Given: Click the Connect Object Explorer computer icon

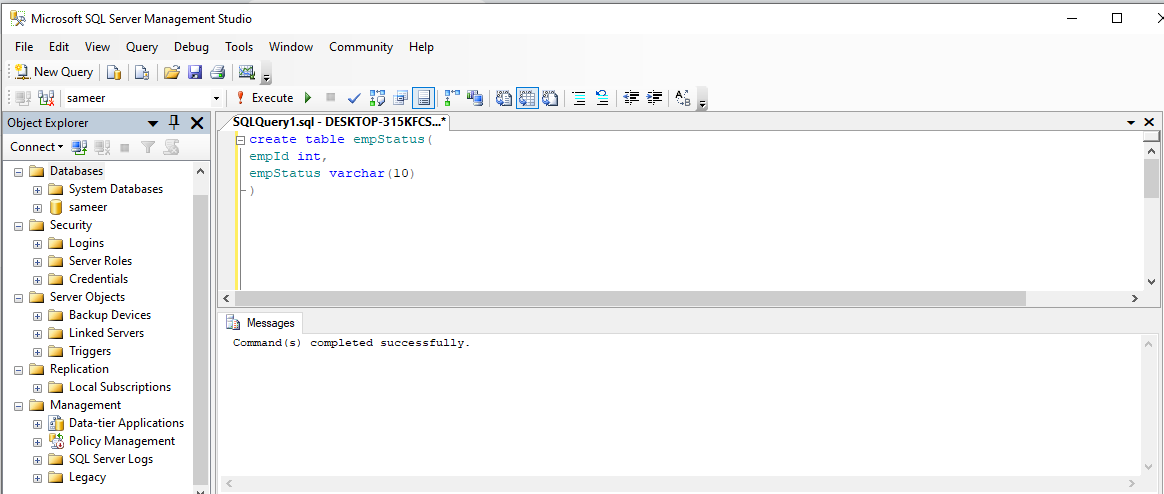Looking at the screenshot, I should coord(79,147).
